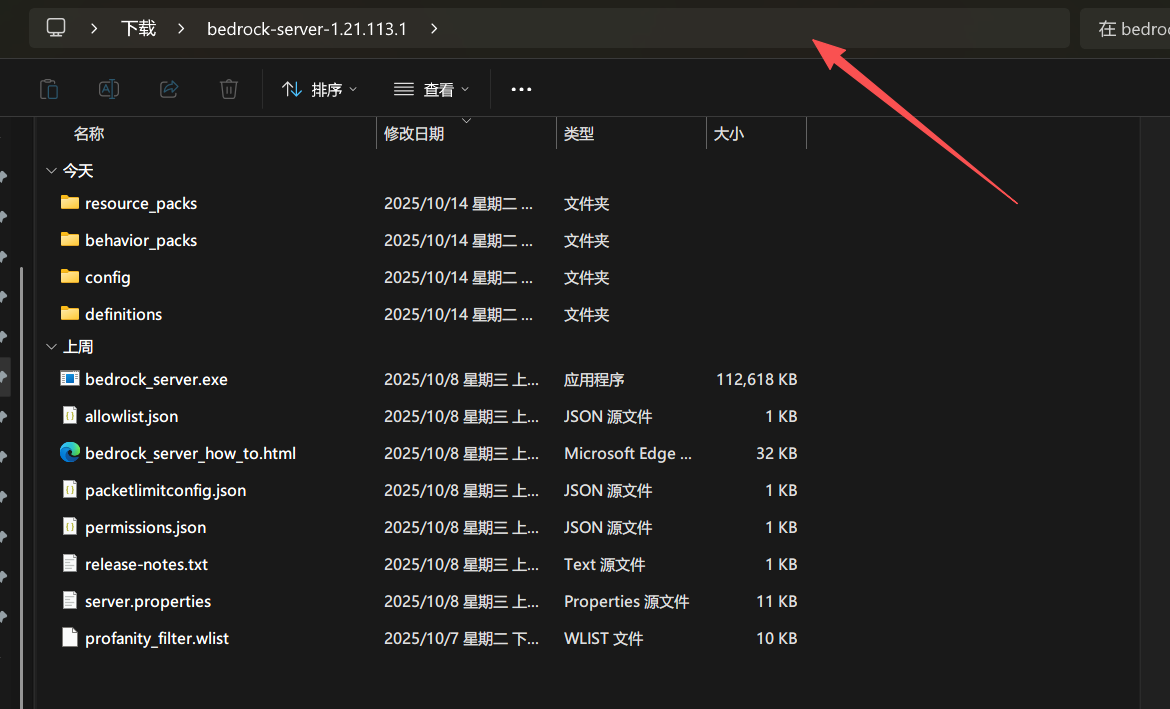The image size is (1170, 709).
Task: Click the delete trash can icon
Action: (x=229, y=89)
